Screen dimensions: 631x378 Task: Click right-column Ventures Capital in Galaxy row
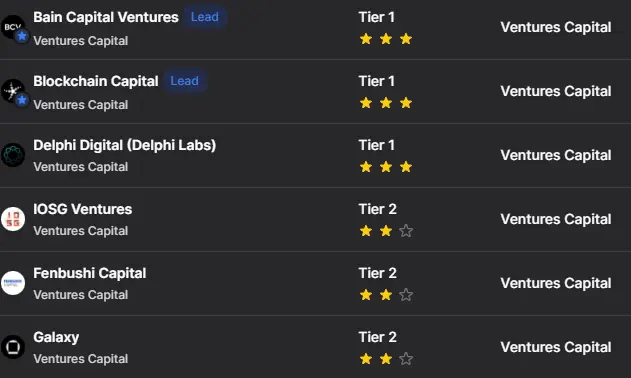point(556,347)
